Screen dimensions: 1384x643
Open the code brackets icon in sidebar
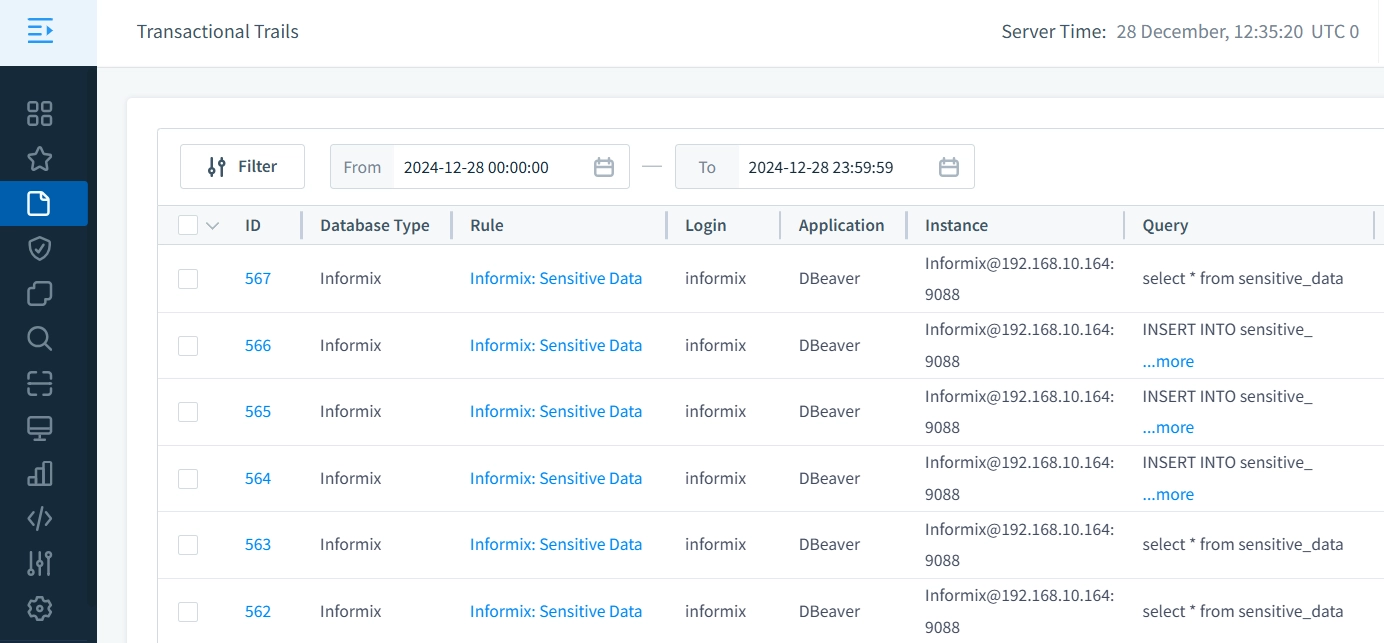click(x=40, y=519)
